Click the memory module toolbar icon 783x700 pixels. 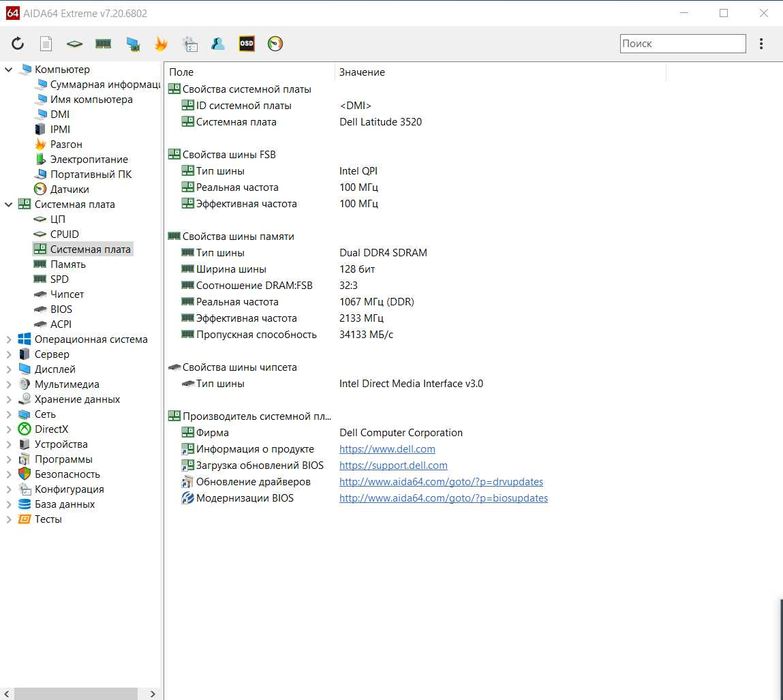[x=103, y=44]
